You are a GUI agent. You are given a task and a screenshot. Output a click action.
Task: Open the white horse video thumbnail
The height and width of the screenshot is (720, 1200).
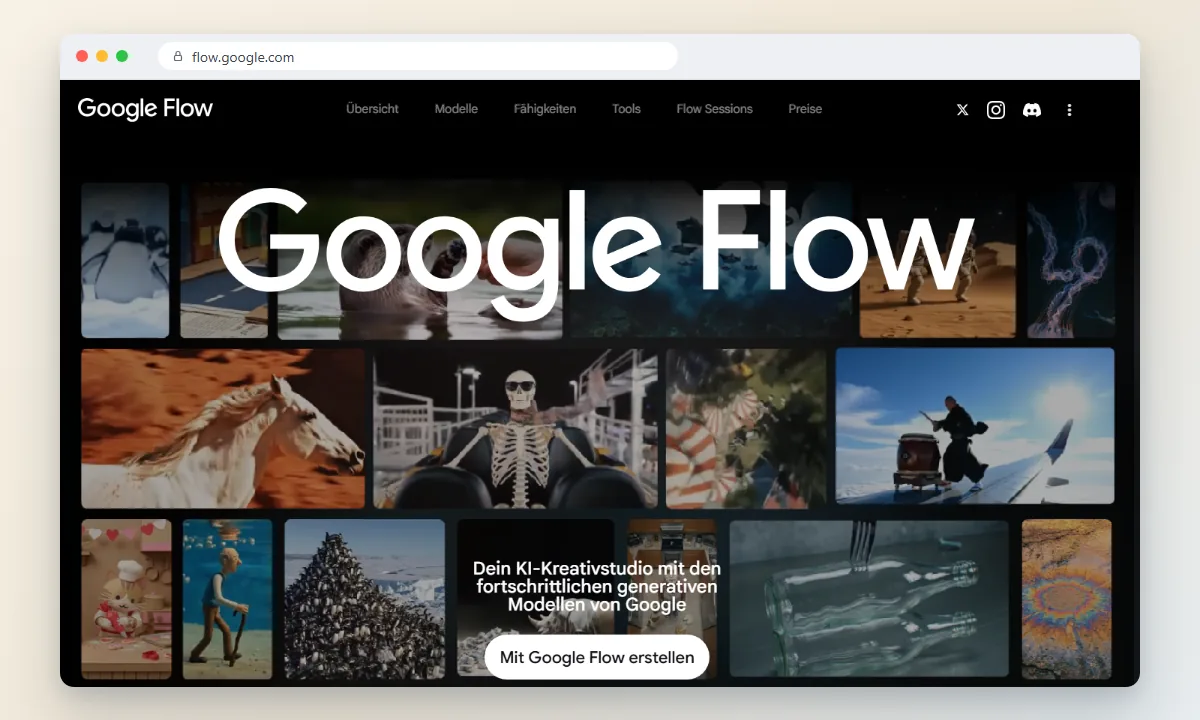pos(223,428)
